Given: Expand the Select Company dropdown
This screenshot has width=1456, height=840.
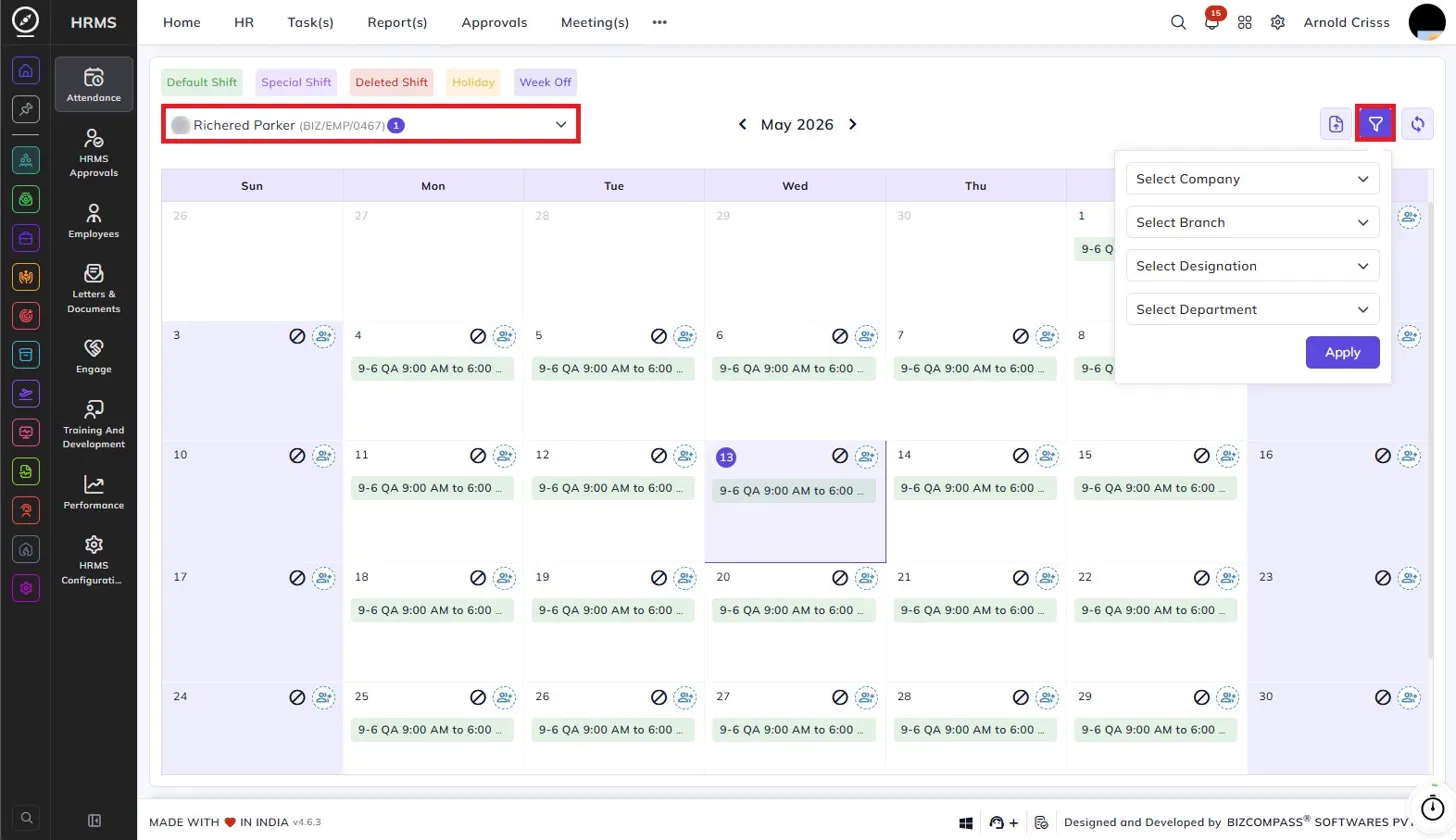Looking at the screenshot, I should click(1252, 179).
